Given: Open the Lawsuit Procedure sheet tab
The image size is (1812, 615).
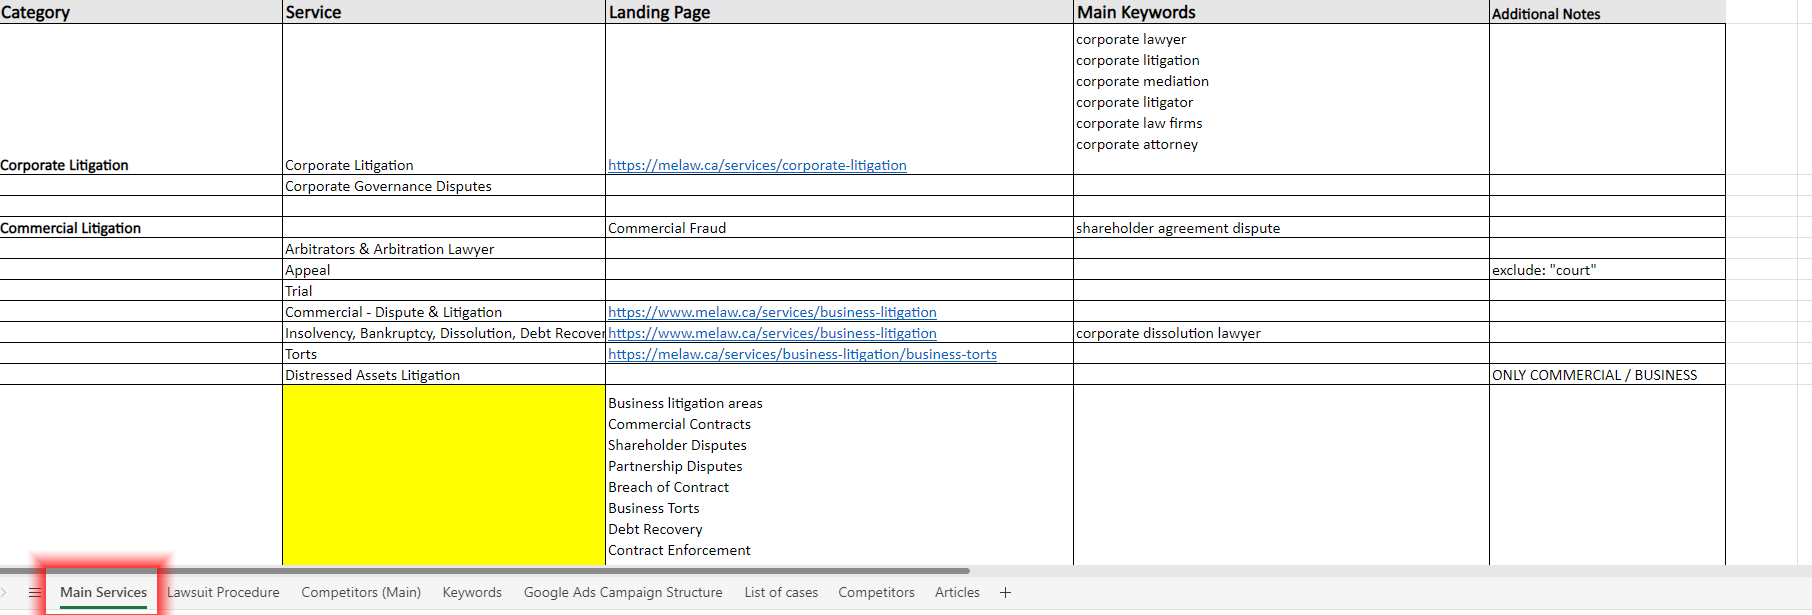Looking at the screenshot, I should coord(223,593).
